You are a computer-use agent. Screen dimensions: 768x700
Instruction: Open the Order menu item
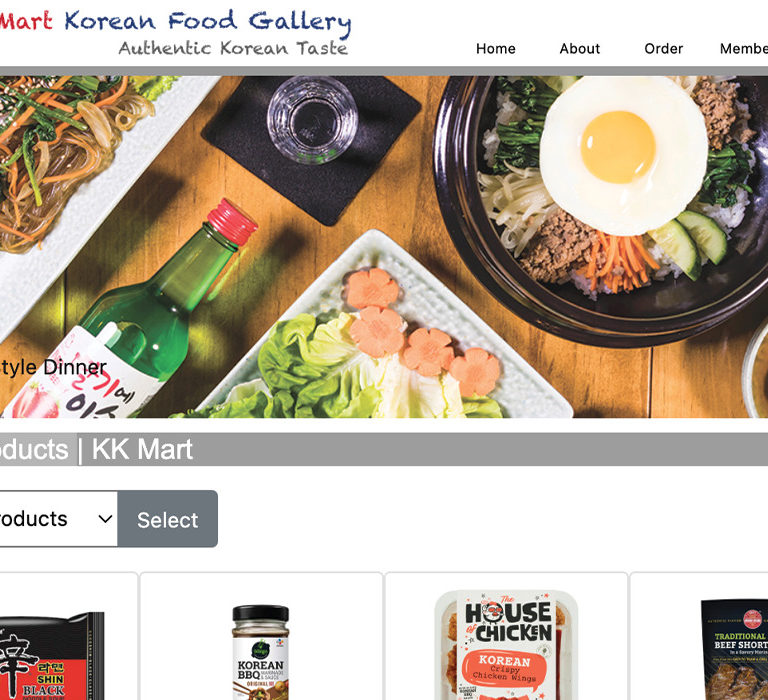click(x=663, y=48)
